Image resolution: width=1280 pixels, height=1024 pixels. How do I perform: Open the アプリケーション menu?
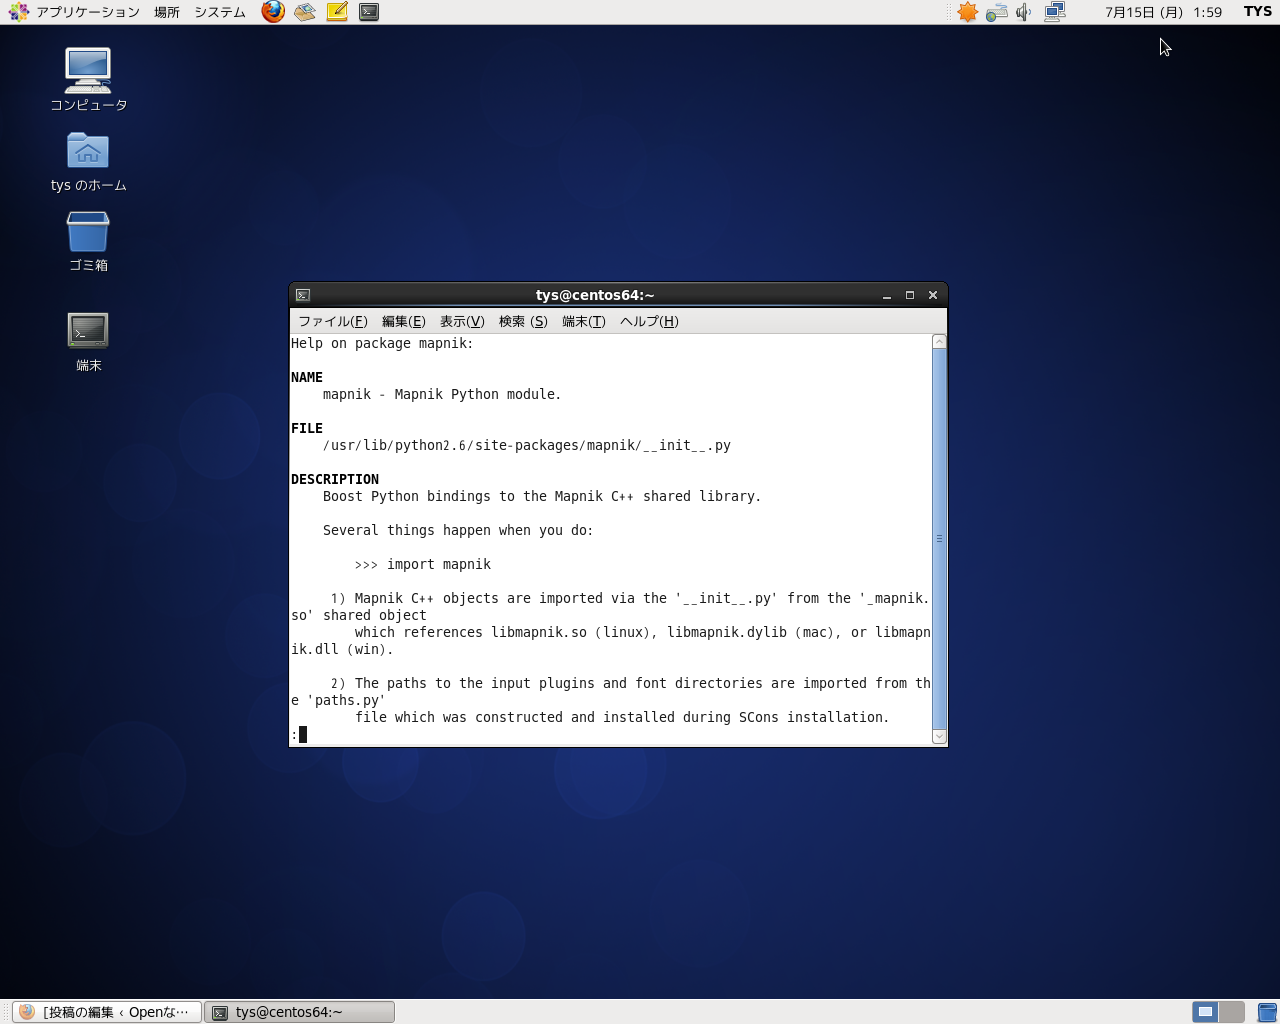click(76, 12)
